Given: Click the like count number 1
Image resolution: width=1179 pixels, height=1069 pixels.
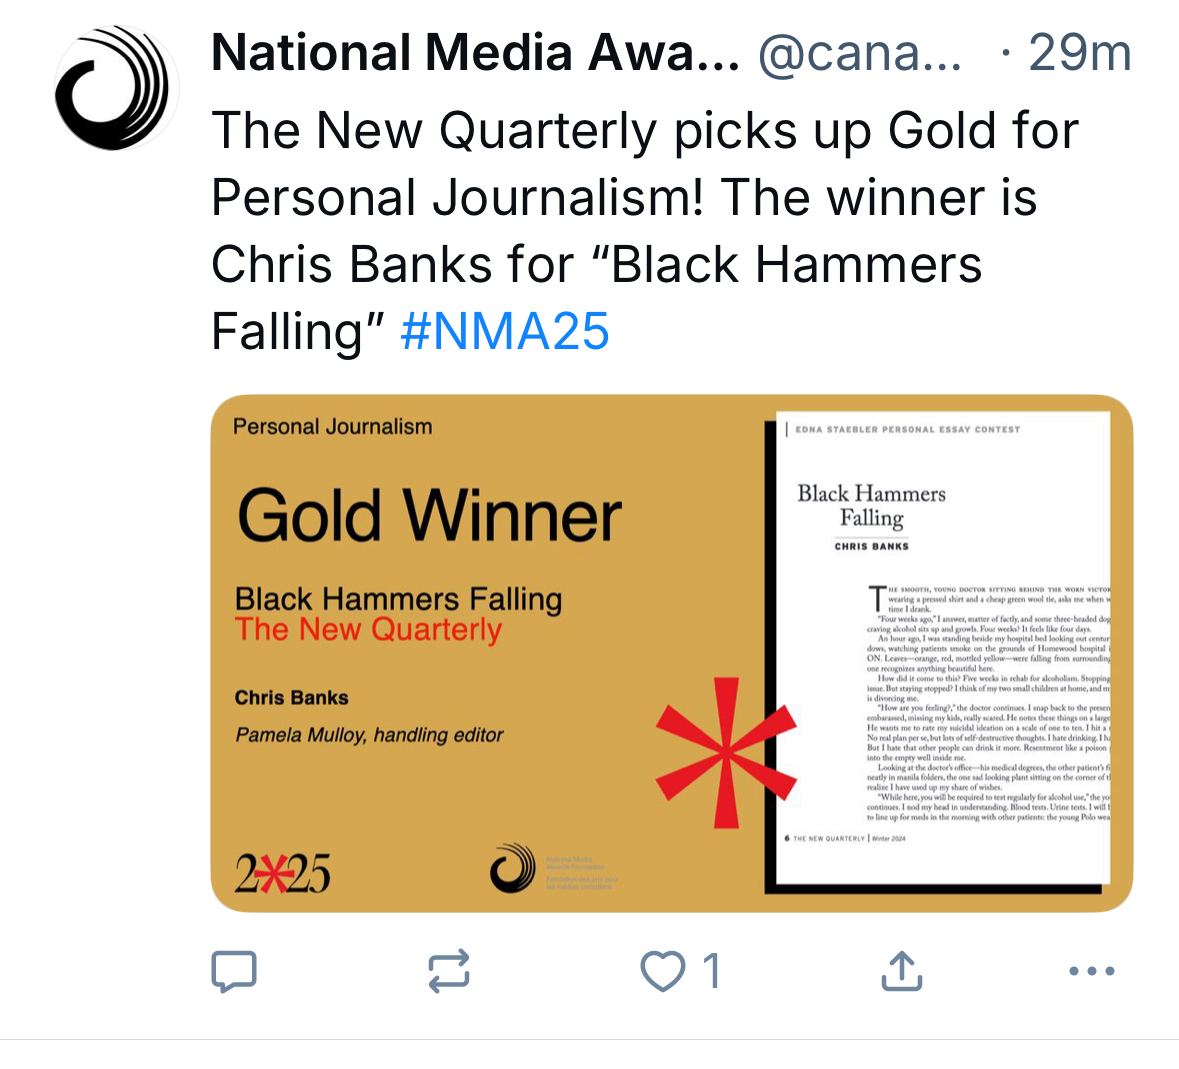Looking at the screenshot, I should (x=711, y=971).
